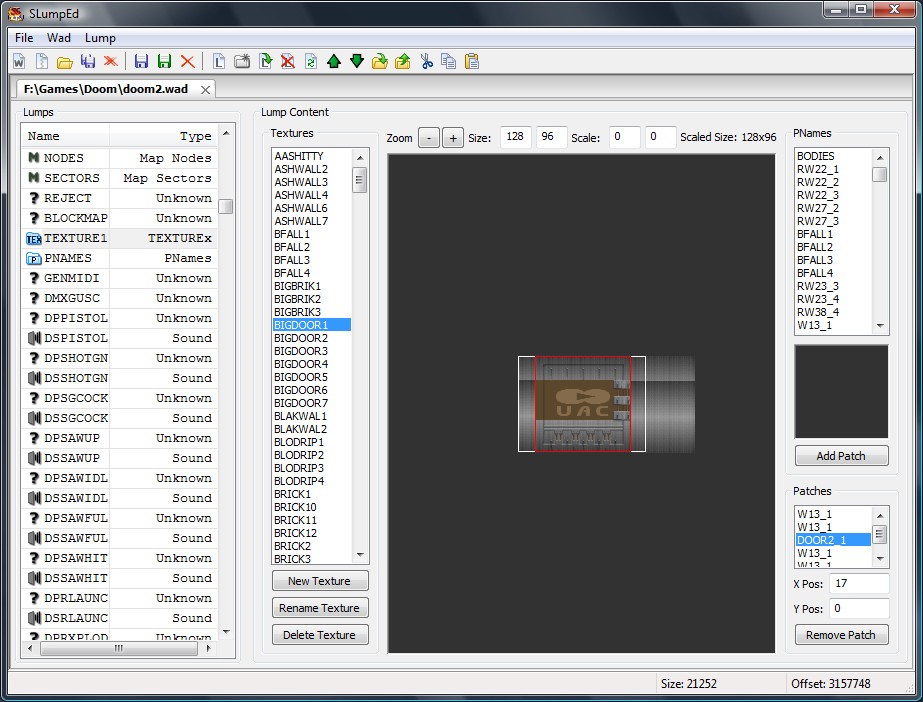Click down arrow of PNames list scrollbar

pyautogui.click(x=880, y=325)
